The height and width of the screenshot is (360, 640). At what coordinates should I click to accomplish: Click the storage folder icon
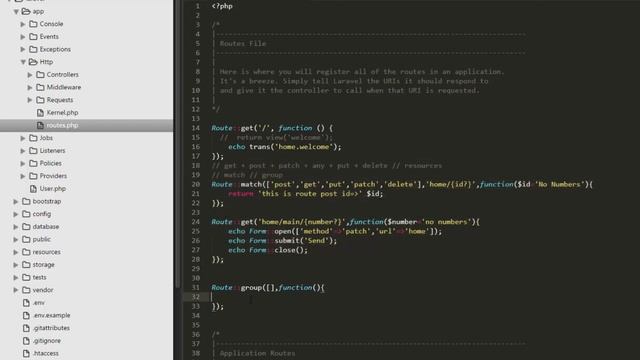[27, 264]
